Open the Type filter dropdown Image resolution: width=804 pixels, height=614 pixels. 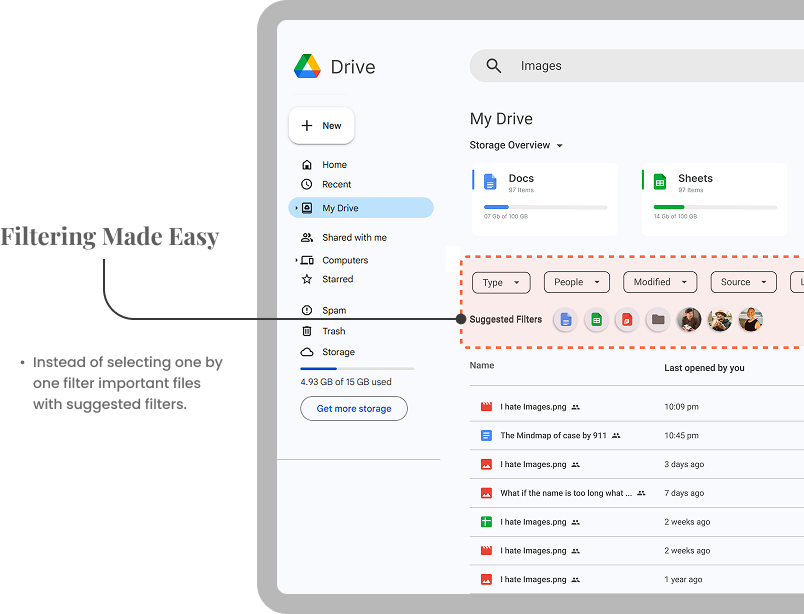[501, 283]
